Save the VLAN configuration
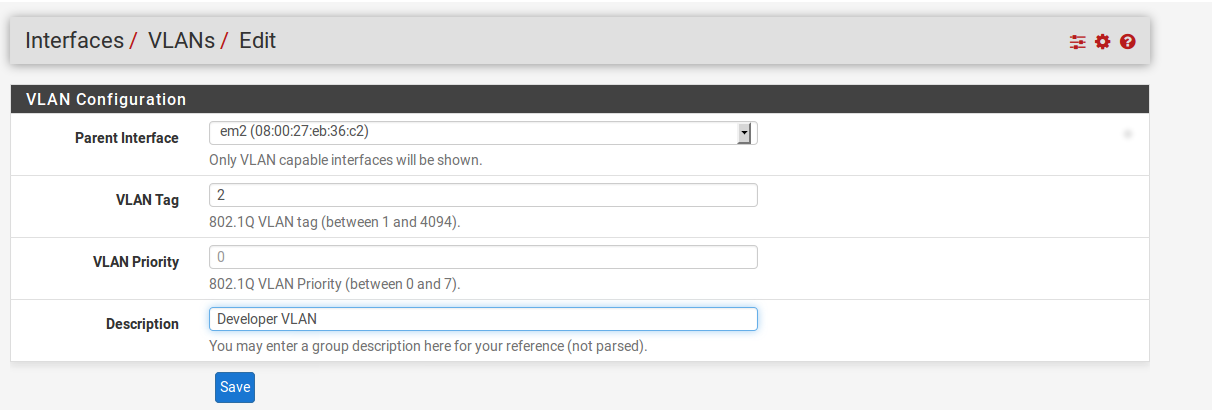Viewport: 1214px width, 413px height. [x=235, y=387]
